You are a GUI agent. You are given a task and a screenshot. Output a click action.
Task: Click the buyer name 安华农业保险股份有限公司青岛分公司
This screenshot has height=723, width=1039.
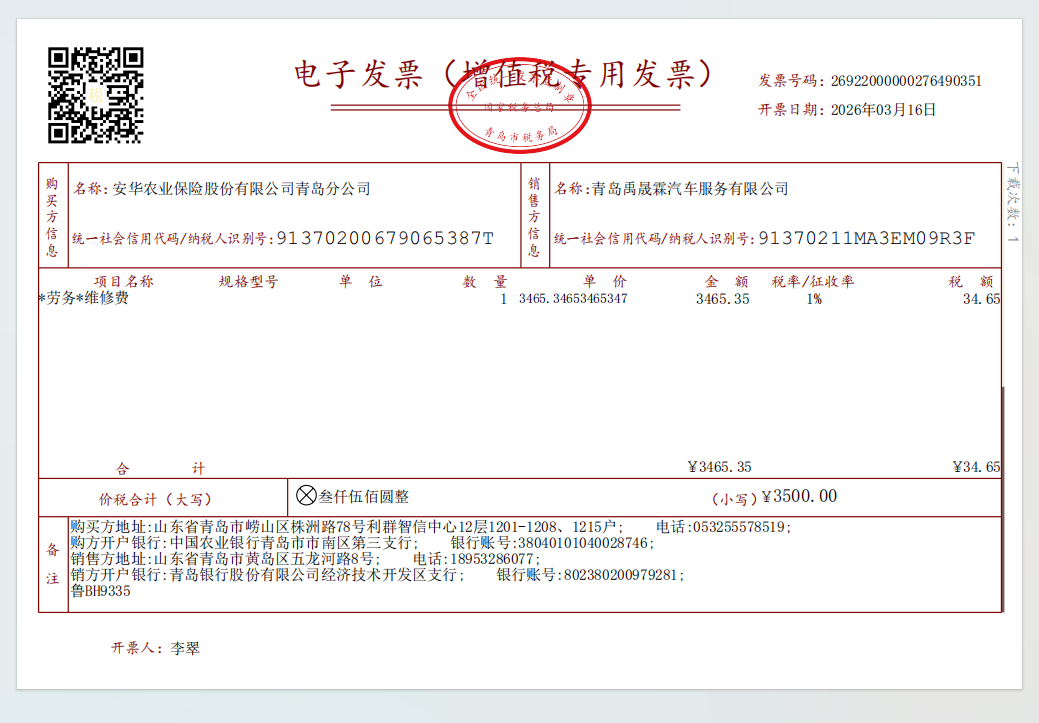pyautogui.click(x=241, y=189)
